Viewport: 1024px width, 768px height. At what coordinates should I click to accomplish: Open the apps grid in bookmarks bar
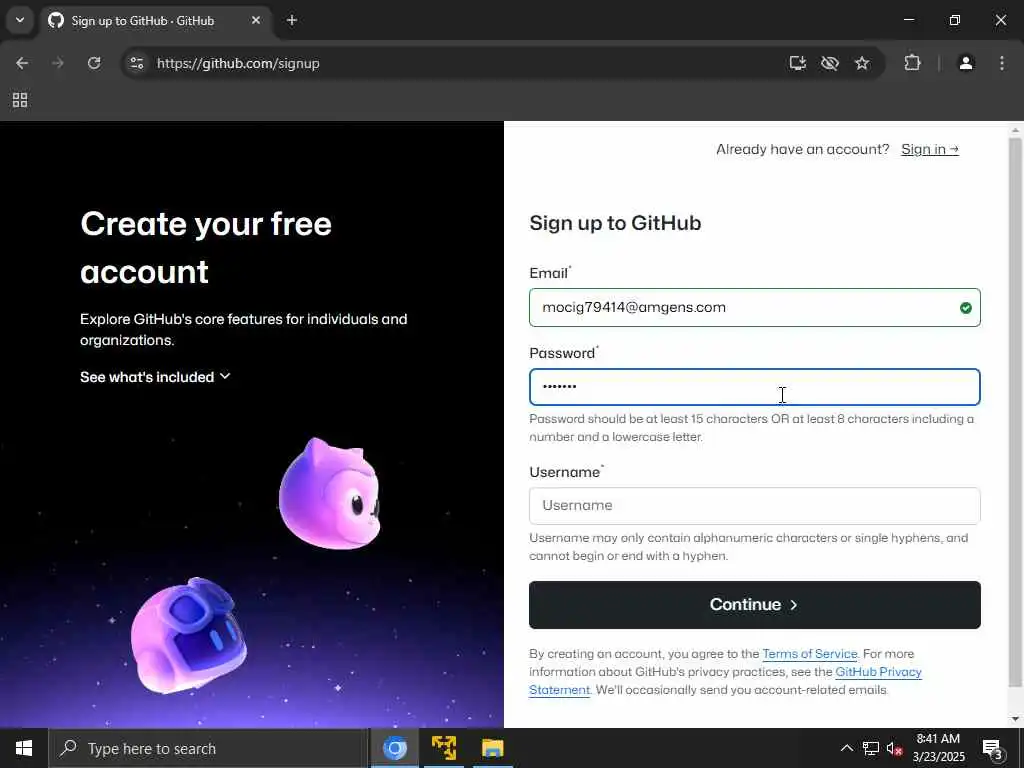coord(20,100)
